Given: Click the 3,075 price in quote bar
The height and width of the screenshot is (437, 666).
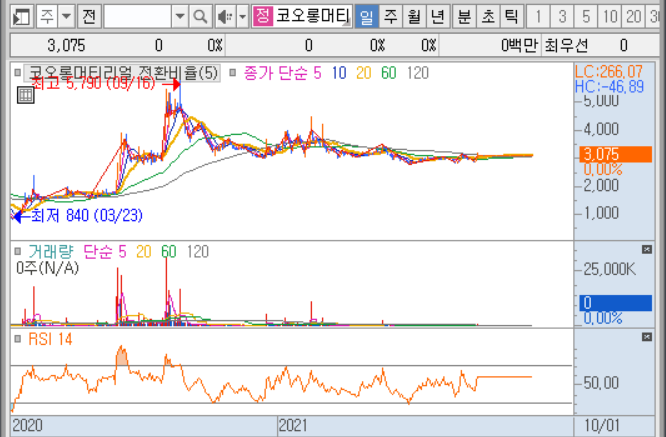Looking at the screenshot, I should (x=66, y=45).
